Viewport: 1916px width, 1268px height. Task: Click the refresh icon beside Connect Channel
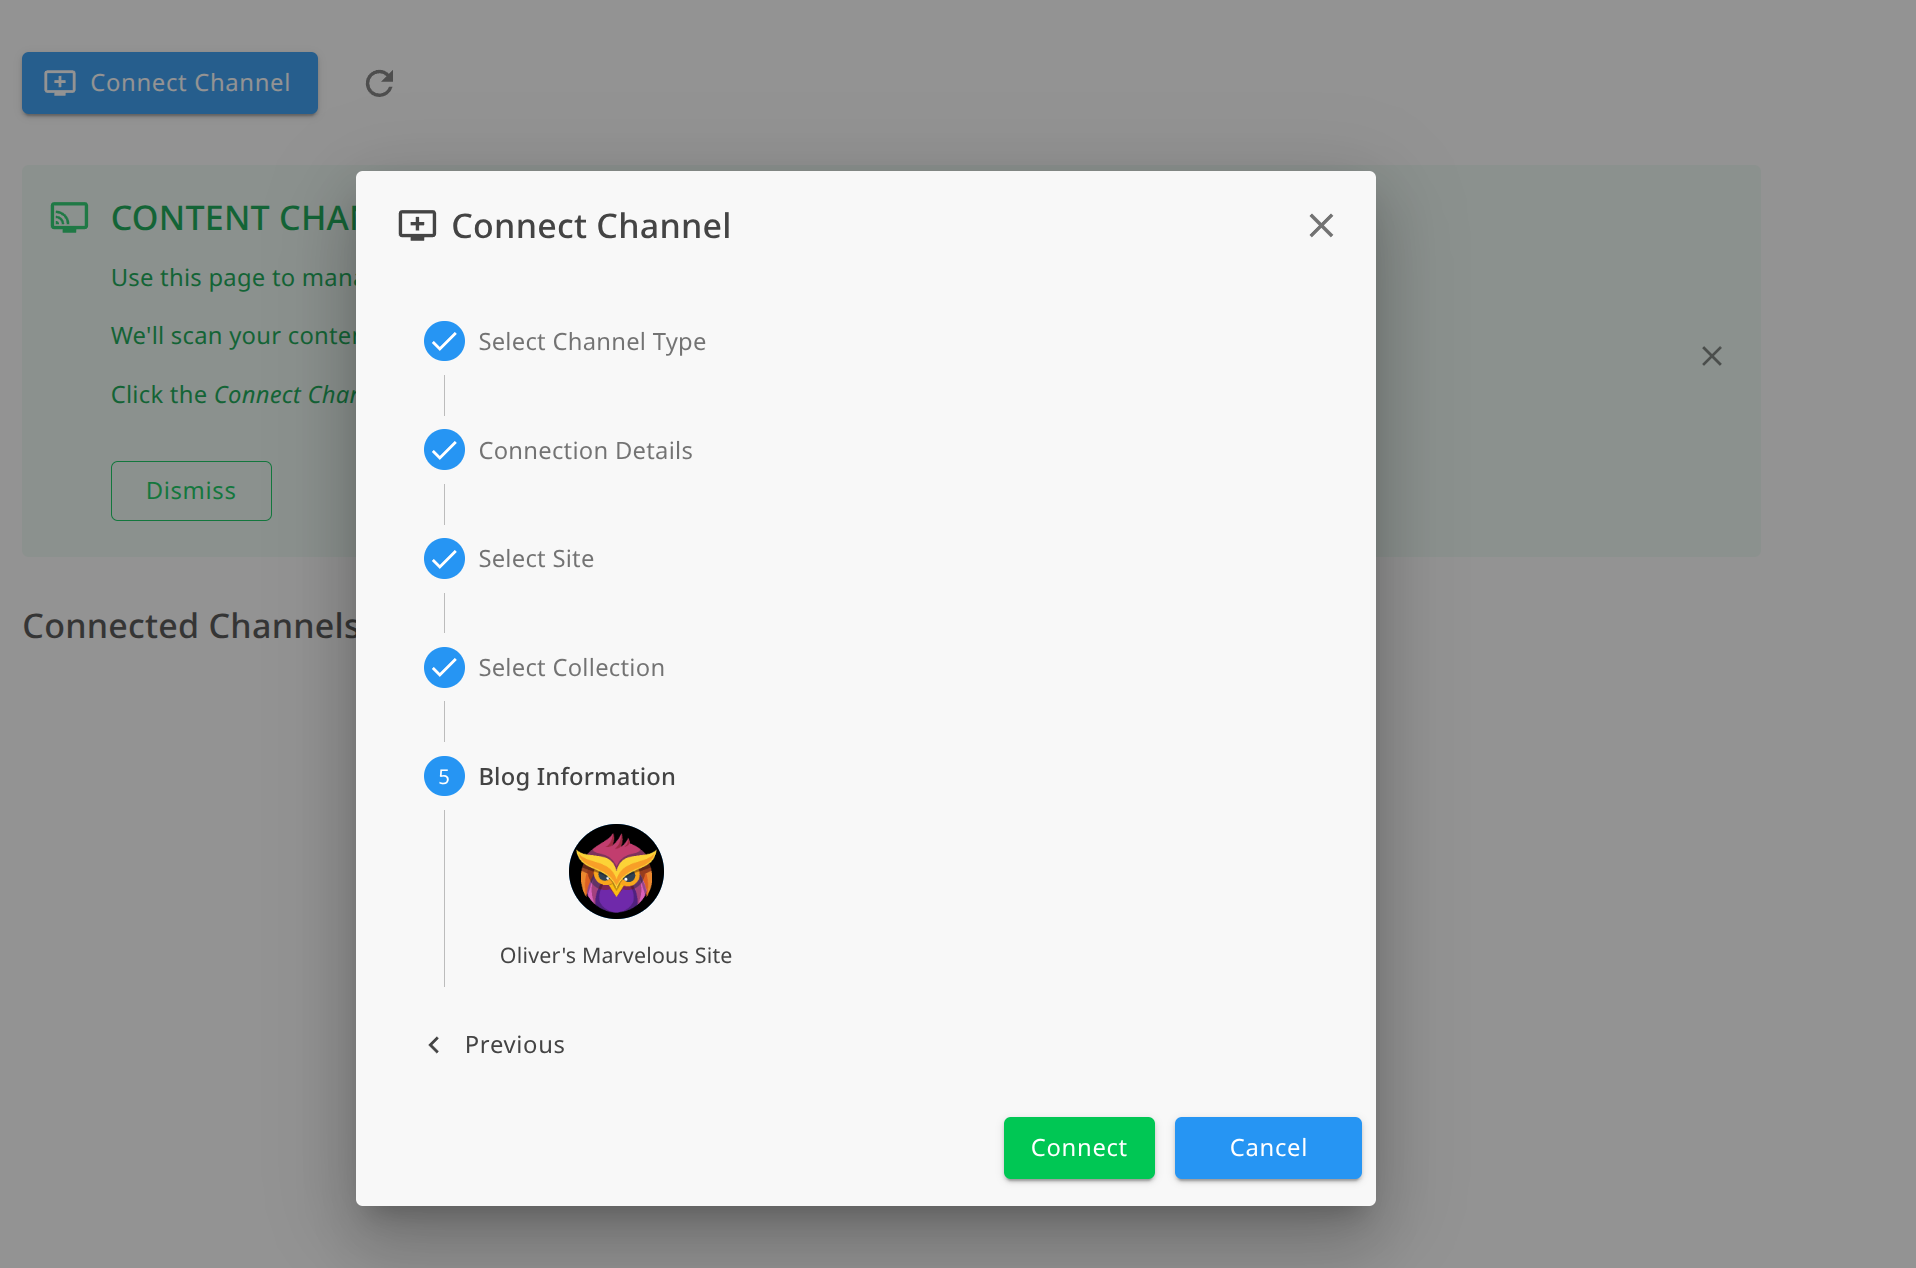(x=378, y=83)
